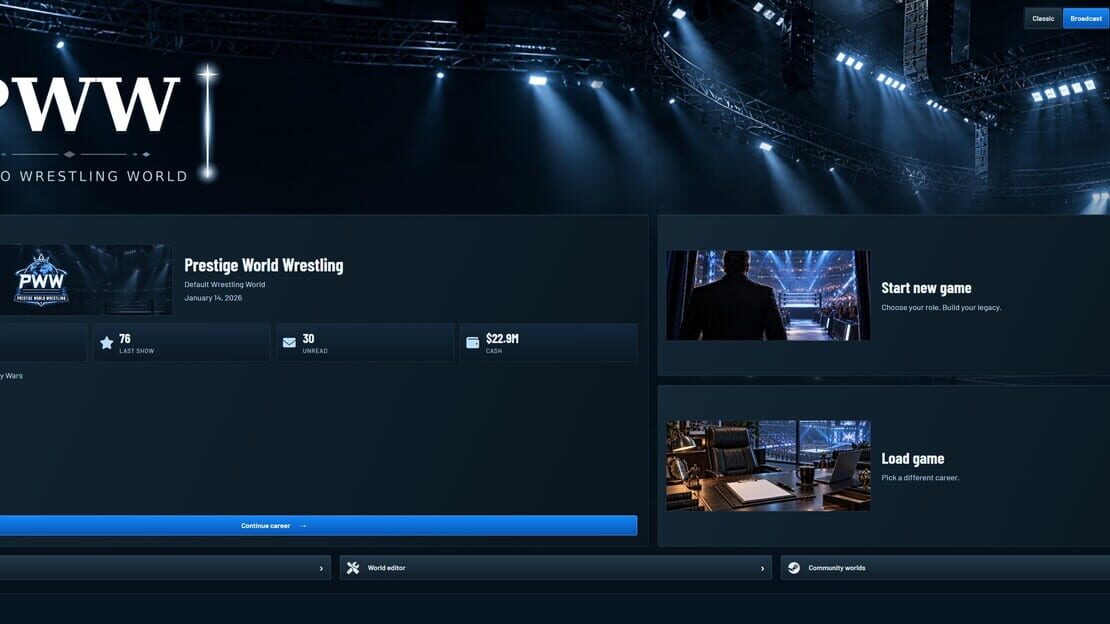
Task: Open the Community worlds button
Action: pos(945,568)
